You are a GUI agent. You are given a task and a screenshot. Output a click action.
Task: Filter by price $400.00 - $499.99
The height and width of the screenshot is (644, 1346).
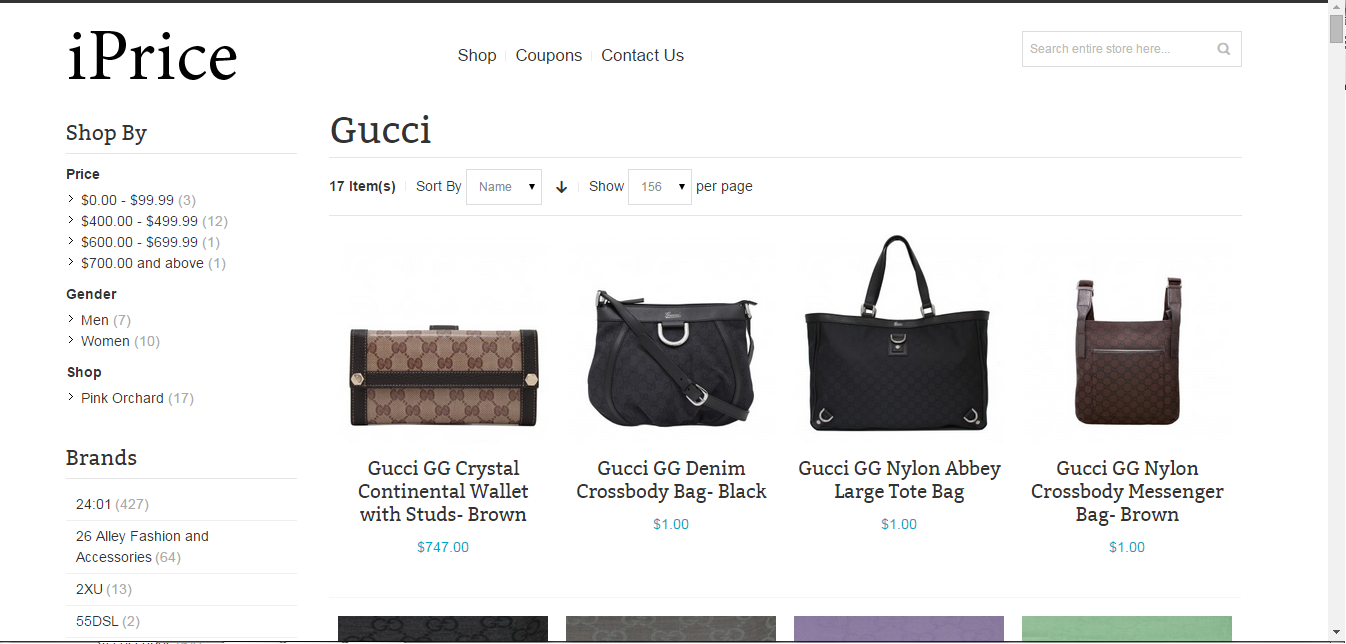coord(139,221)
